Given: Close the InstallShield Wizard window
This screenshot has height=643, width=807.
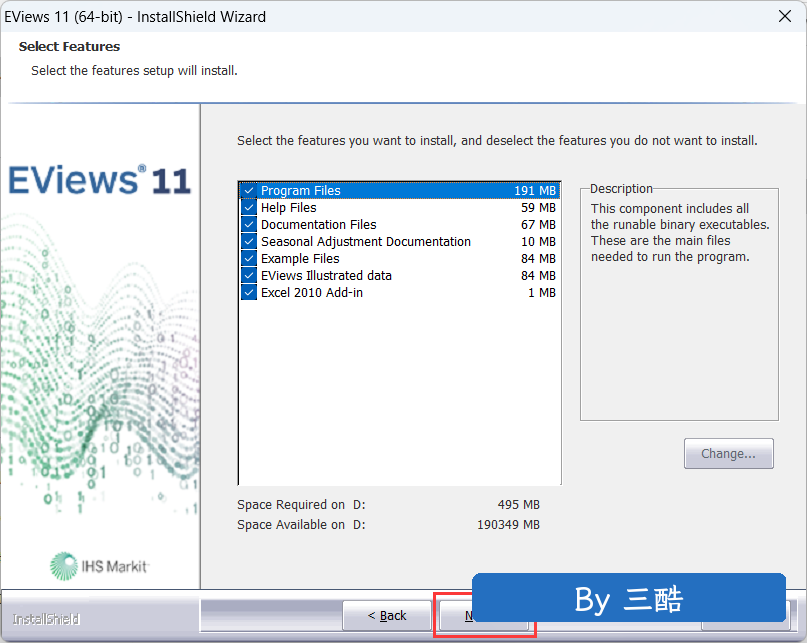Looking at the screenshot, I should [785, 16].
